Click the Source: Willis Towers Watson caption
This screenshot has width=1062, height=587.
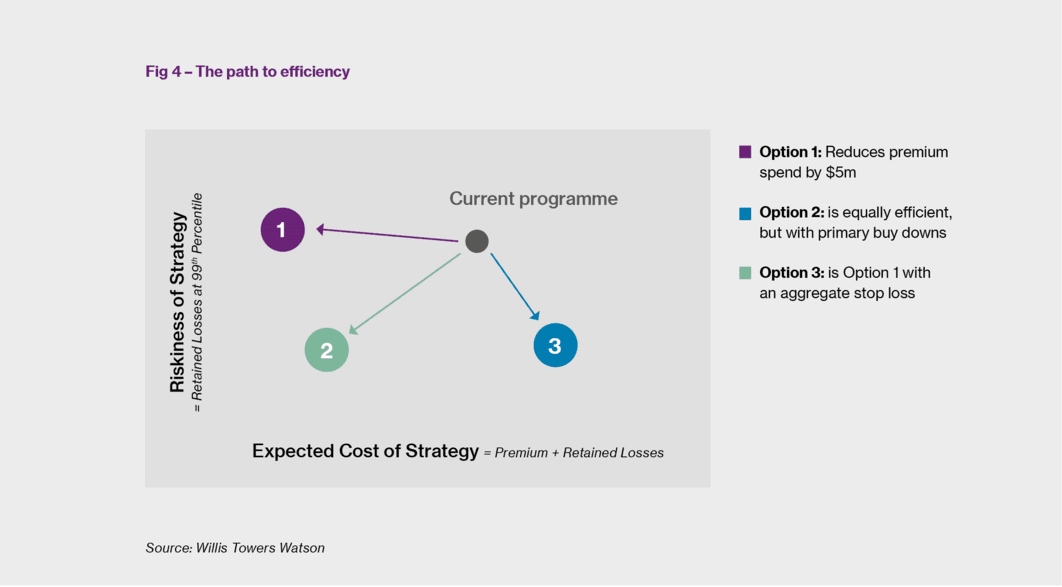point(235,548)
